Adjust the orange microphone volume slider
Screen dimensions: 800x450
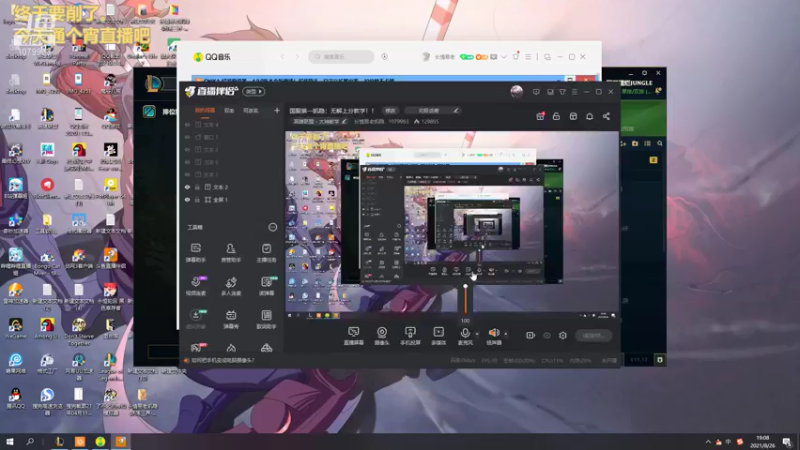point(465,299)
